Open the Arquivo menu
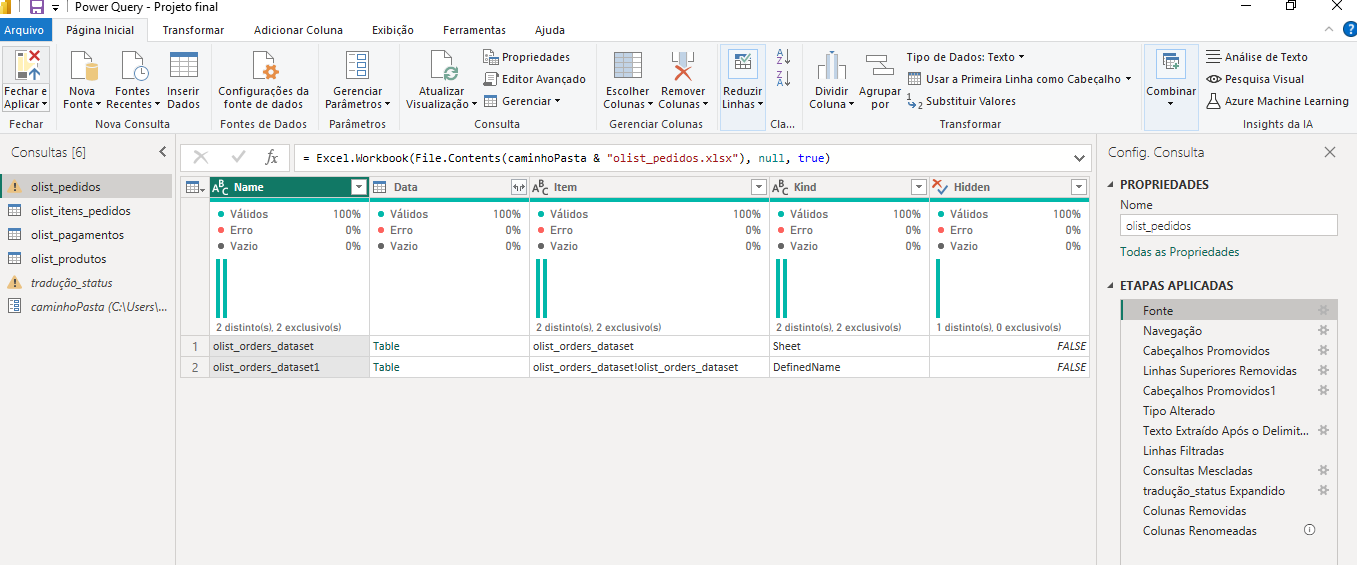 pyautogui.click(x=24, y=30)
